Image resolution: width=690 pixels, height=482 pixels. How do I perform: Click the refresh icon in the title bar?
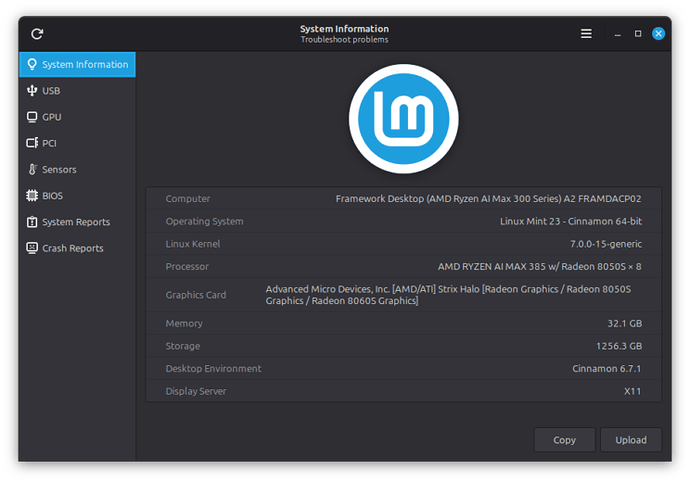[37, 34]
